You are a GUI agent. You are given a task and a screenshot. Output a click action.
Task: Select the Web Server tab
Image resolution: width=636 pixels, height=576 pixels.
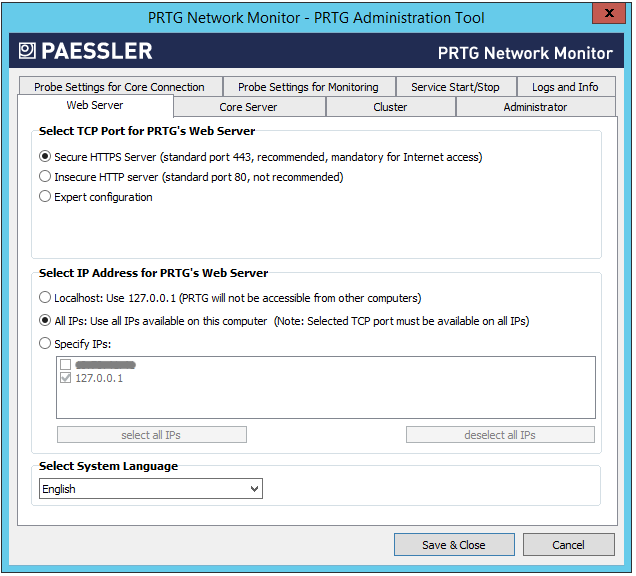tap(95, 105)
